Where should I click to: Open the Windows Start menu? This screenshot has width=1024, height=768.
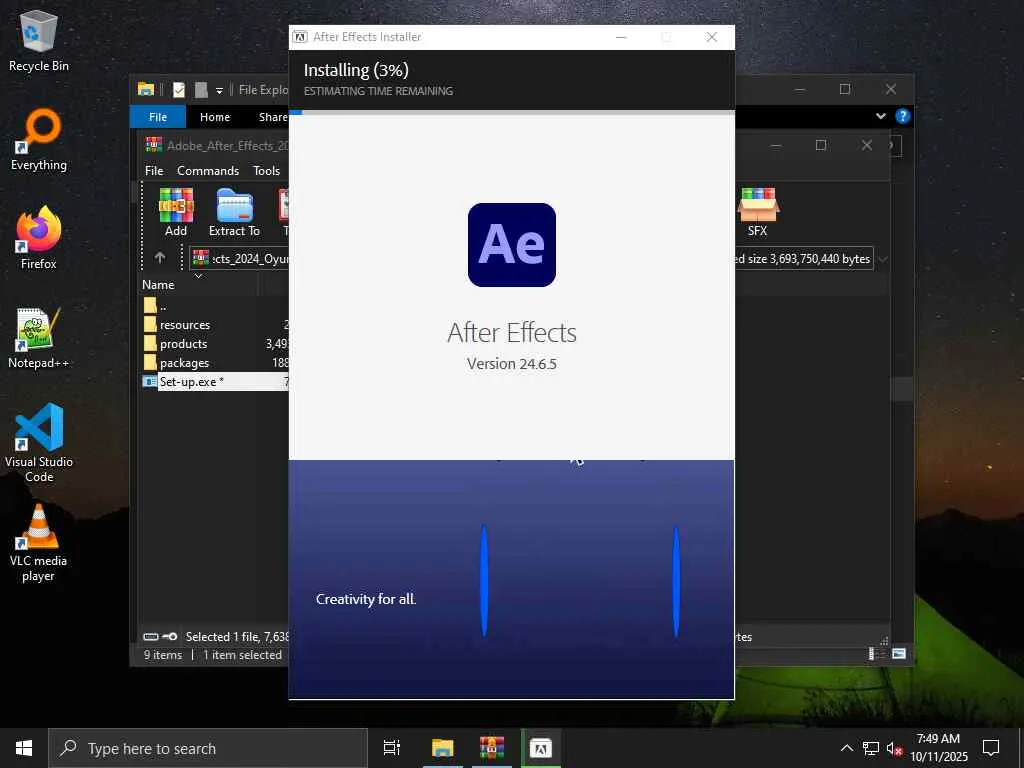click(24, 748)
